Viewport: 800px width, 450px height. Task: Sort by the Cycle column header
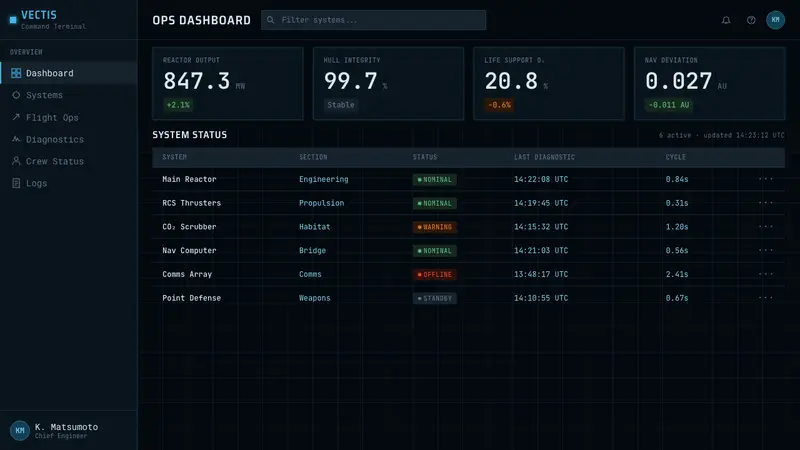tap(676, 157)
